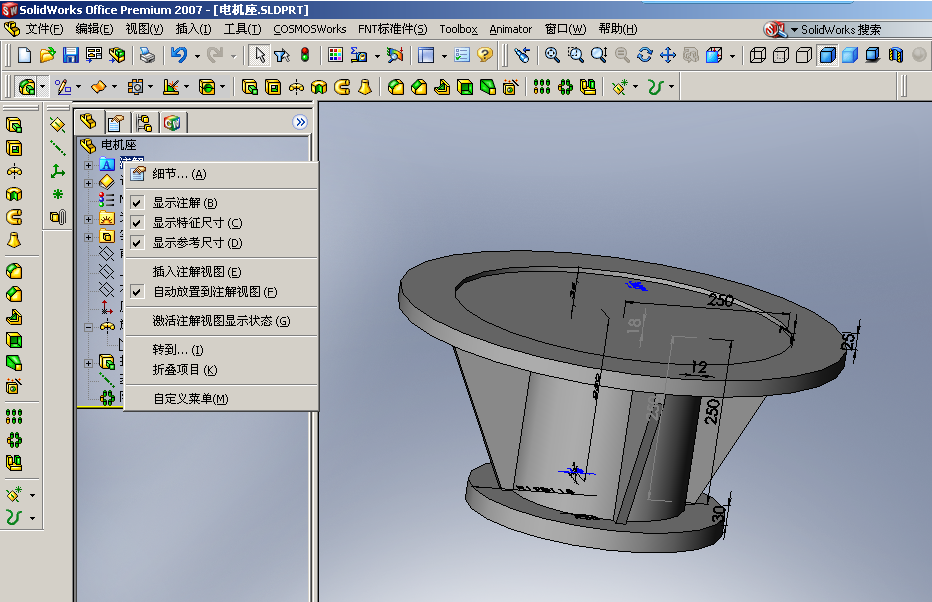Collapse the expanded revolve feature tree node
The height and width of the screenshot is (602, 932).
[88, 326]
